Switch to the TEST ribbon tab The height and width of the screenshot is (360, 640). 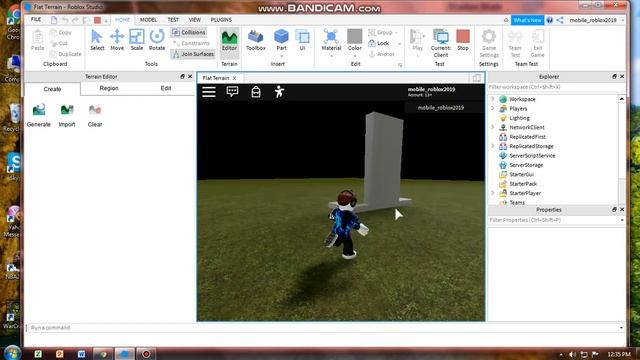point(173,20)
